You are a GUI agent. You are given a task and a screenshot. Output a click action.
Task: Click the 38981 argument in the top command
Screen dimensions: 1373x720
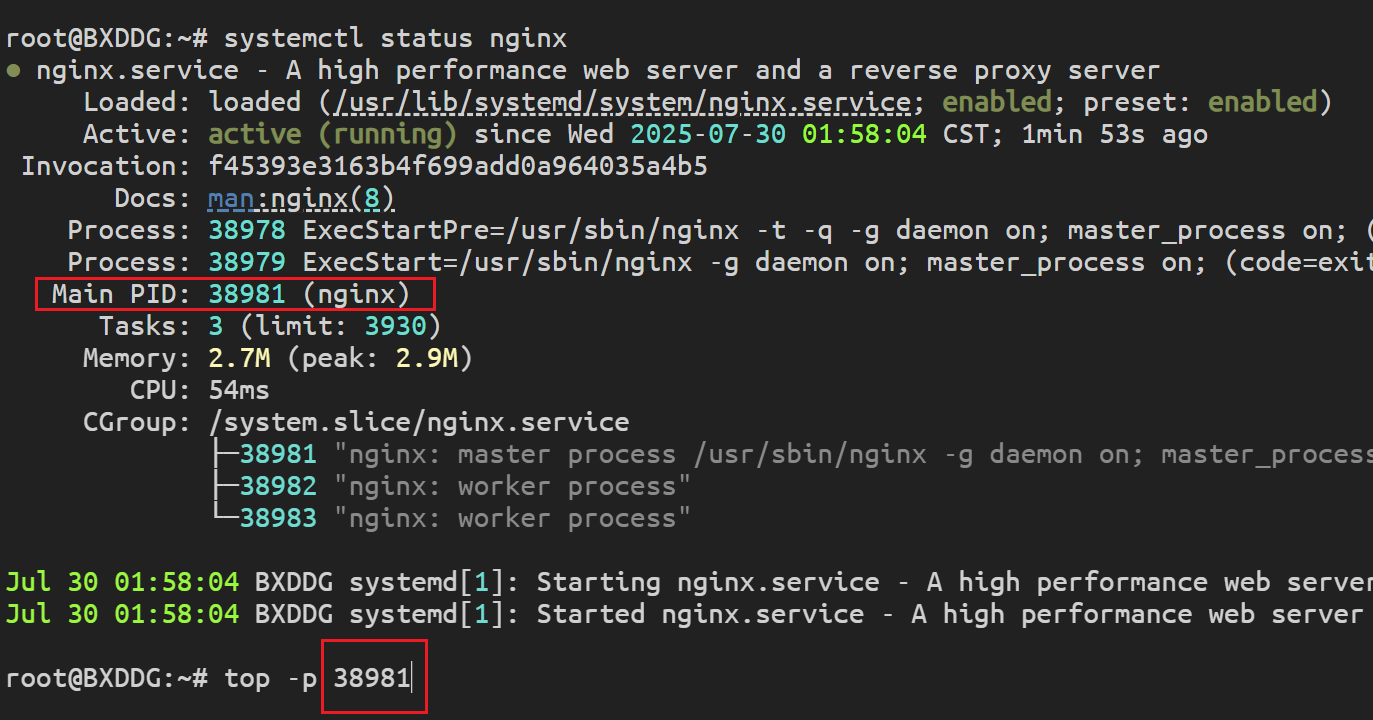pos(372,678)
